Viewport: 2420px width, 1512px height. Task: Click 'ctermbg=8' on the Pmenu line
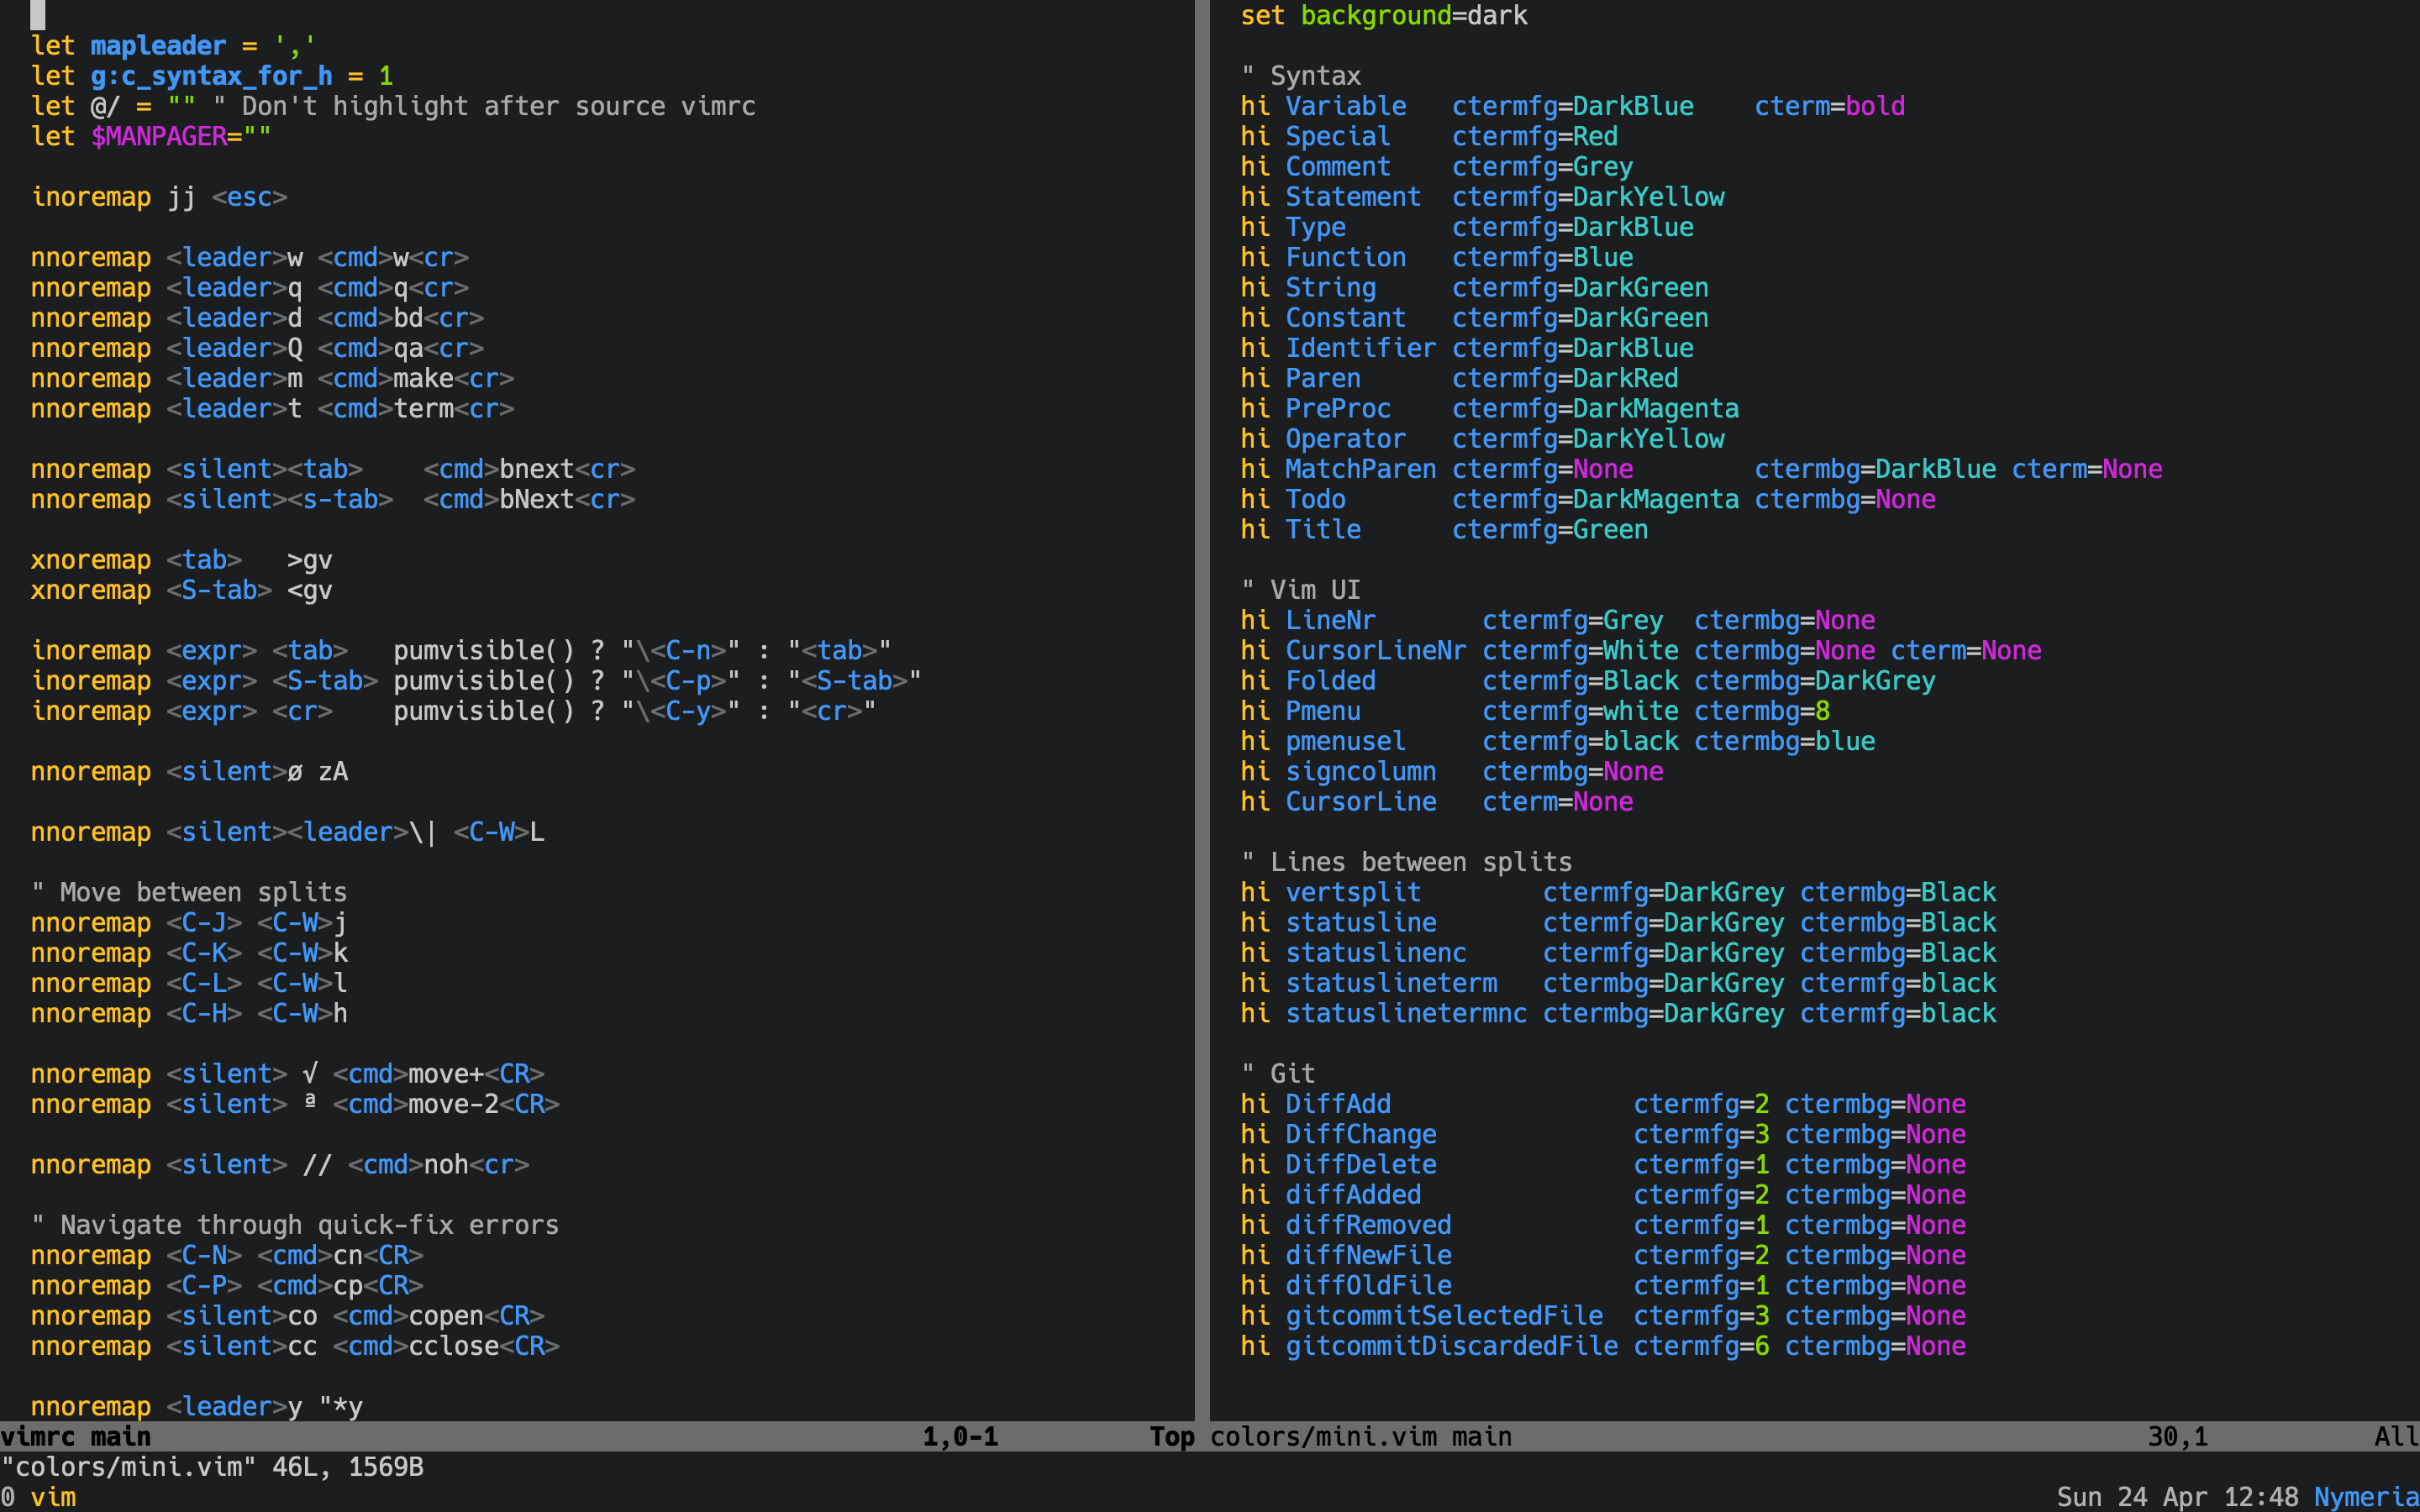click(x=1762, y=711)
